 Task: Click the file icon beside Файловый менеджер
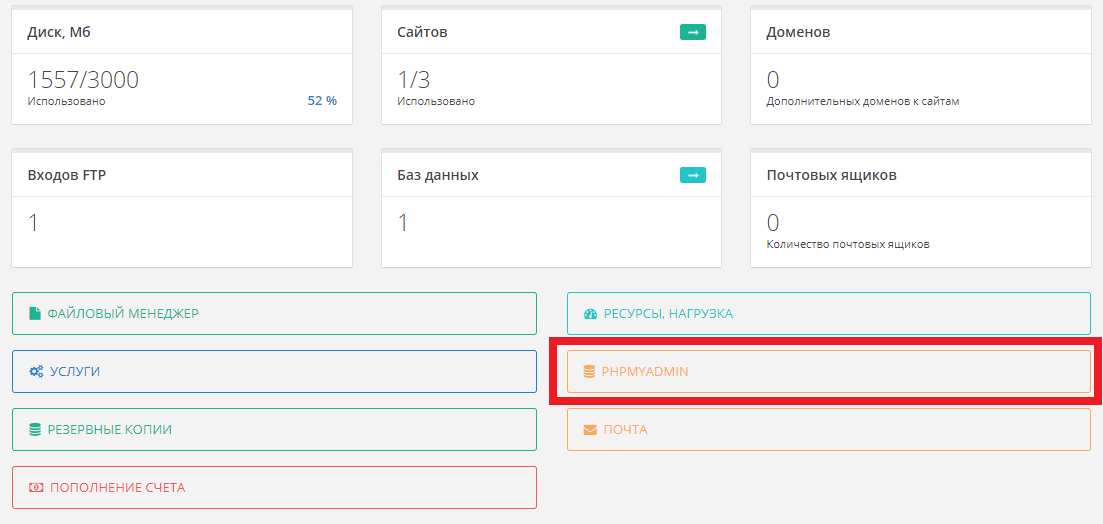pos(34,313)
